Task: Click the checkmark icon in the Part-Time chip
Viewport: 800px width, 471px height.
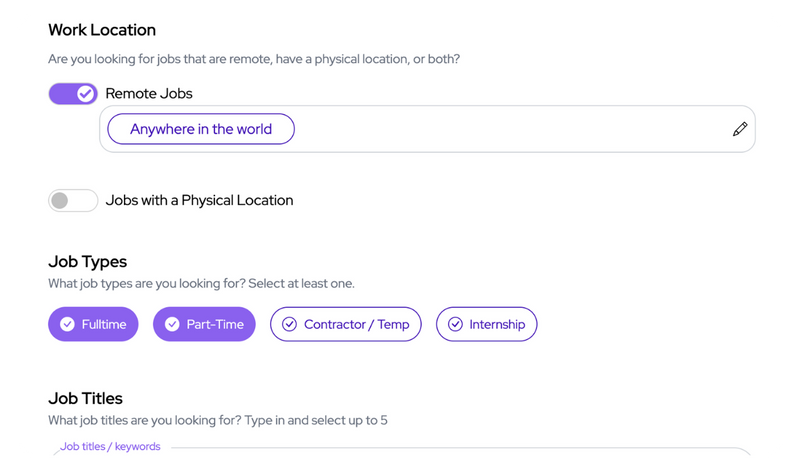Action: 172,324
